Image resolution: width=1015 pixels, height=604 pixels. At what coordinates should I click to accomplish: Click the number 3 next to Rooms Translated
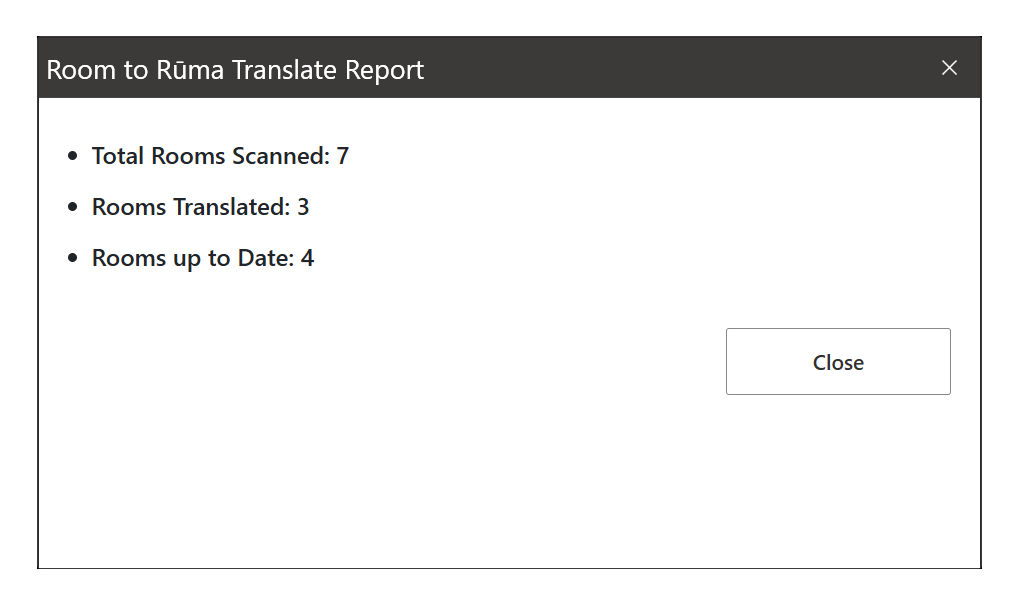304,207
